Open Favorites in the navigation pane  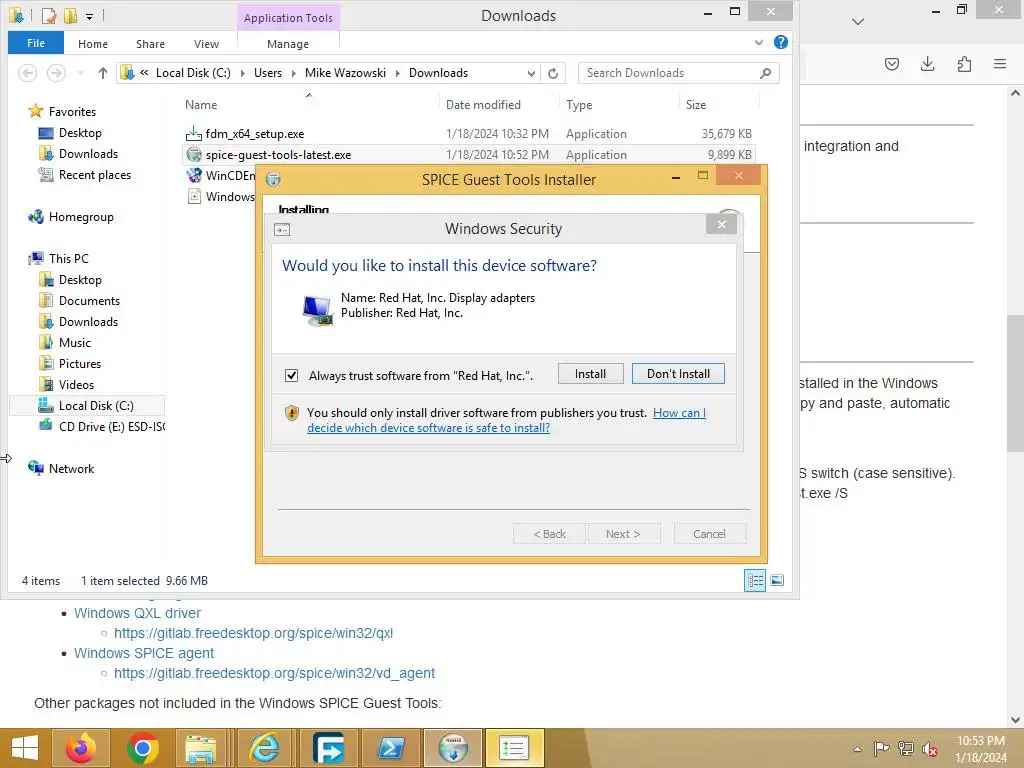coord(72,112)
